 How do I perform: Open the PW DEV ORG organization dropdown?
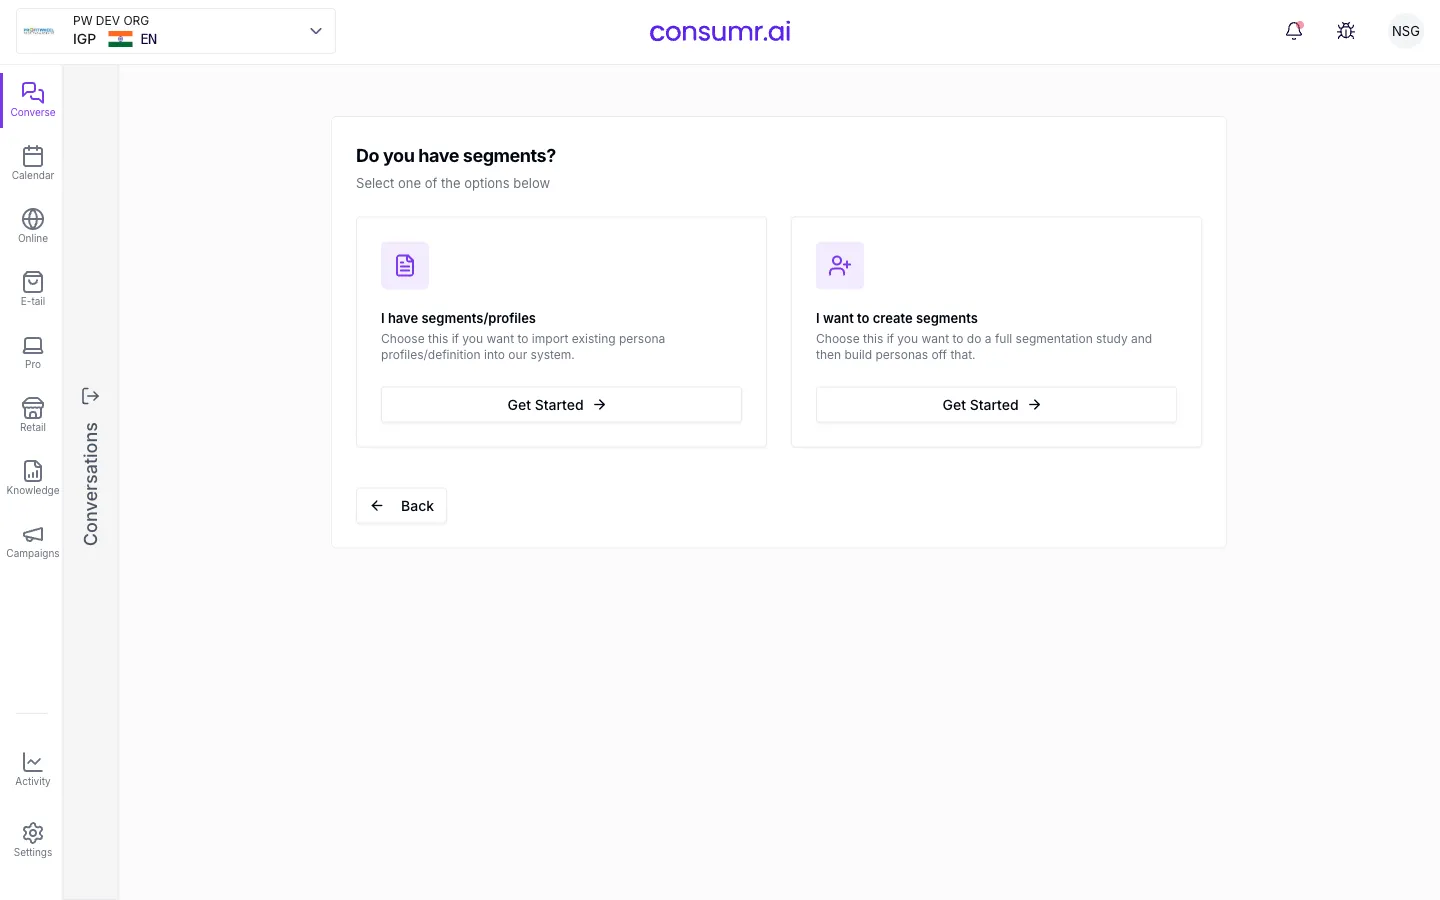click(176, 31)
